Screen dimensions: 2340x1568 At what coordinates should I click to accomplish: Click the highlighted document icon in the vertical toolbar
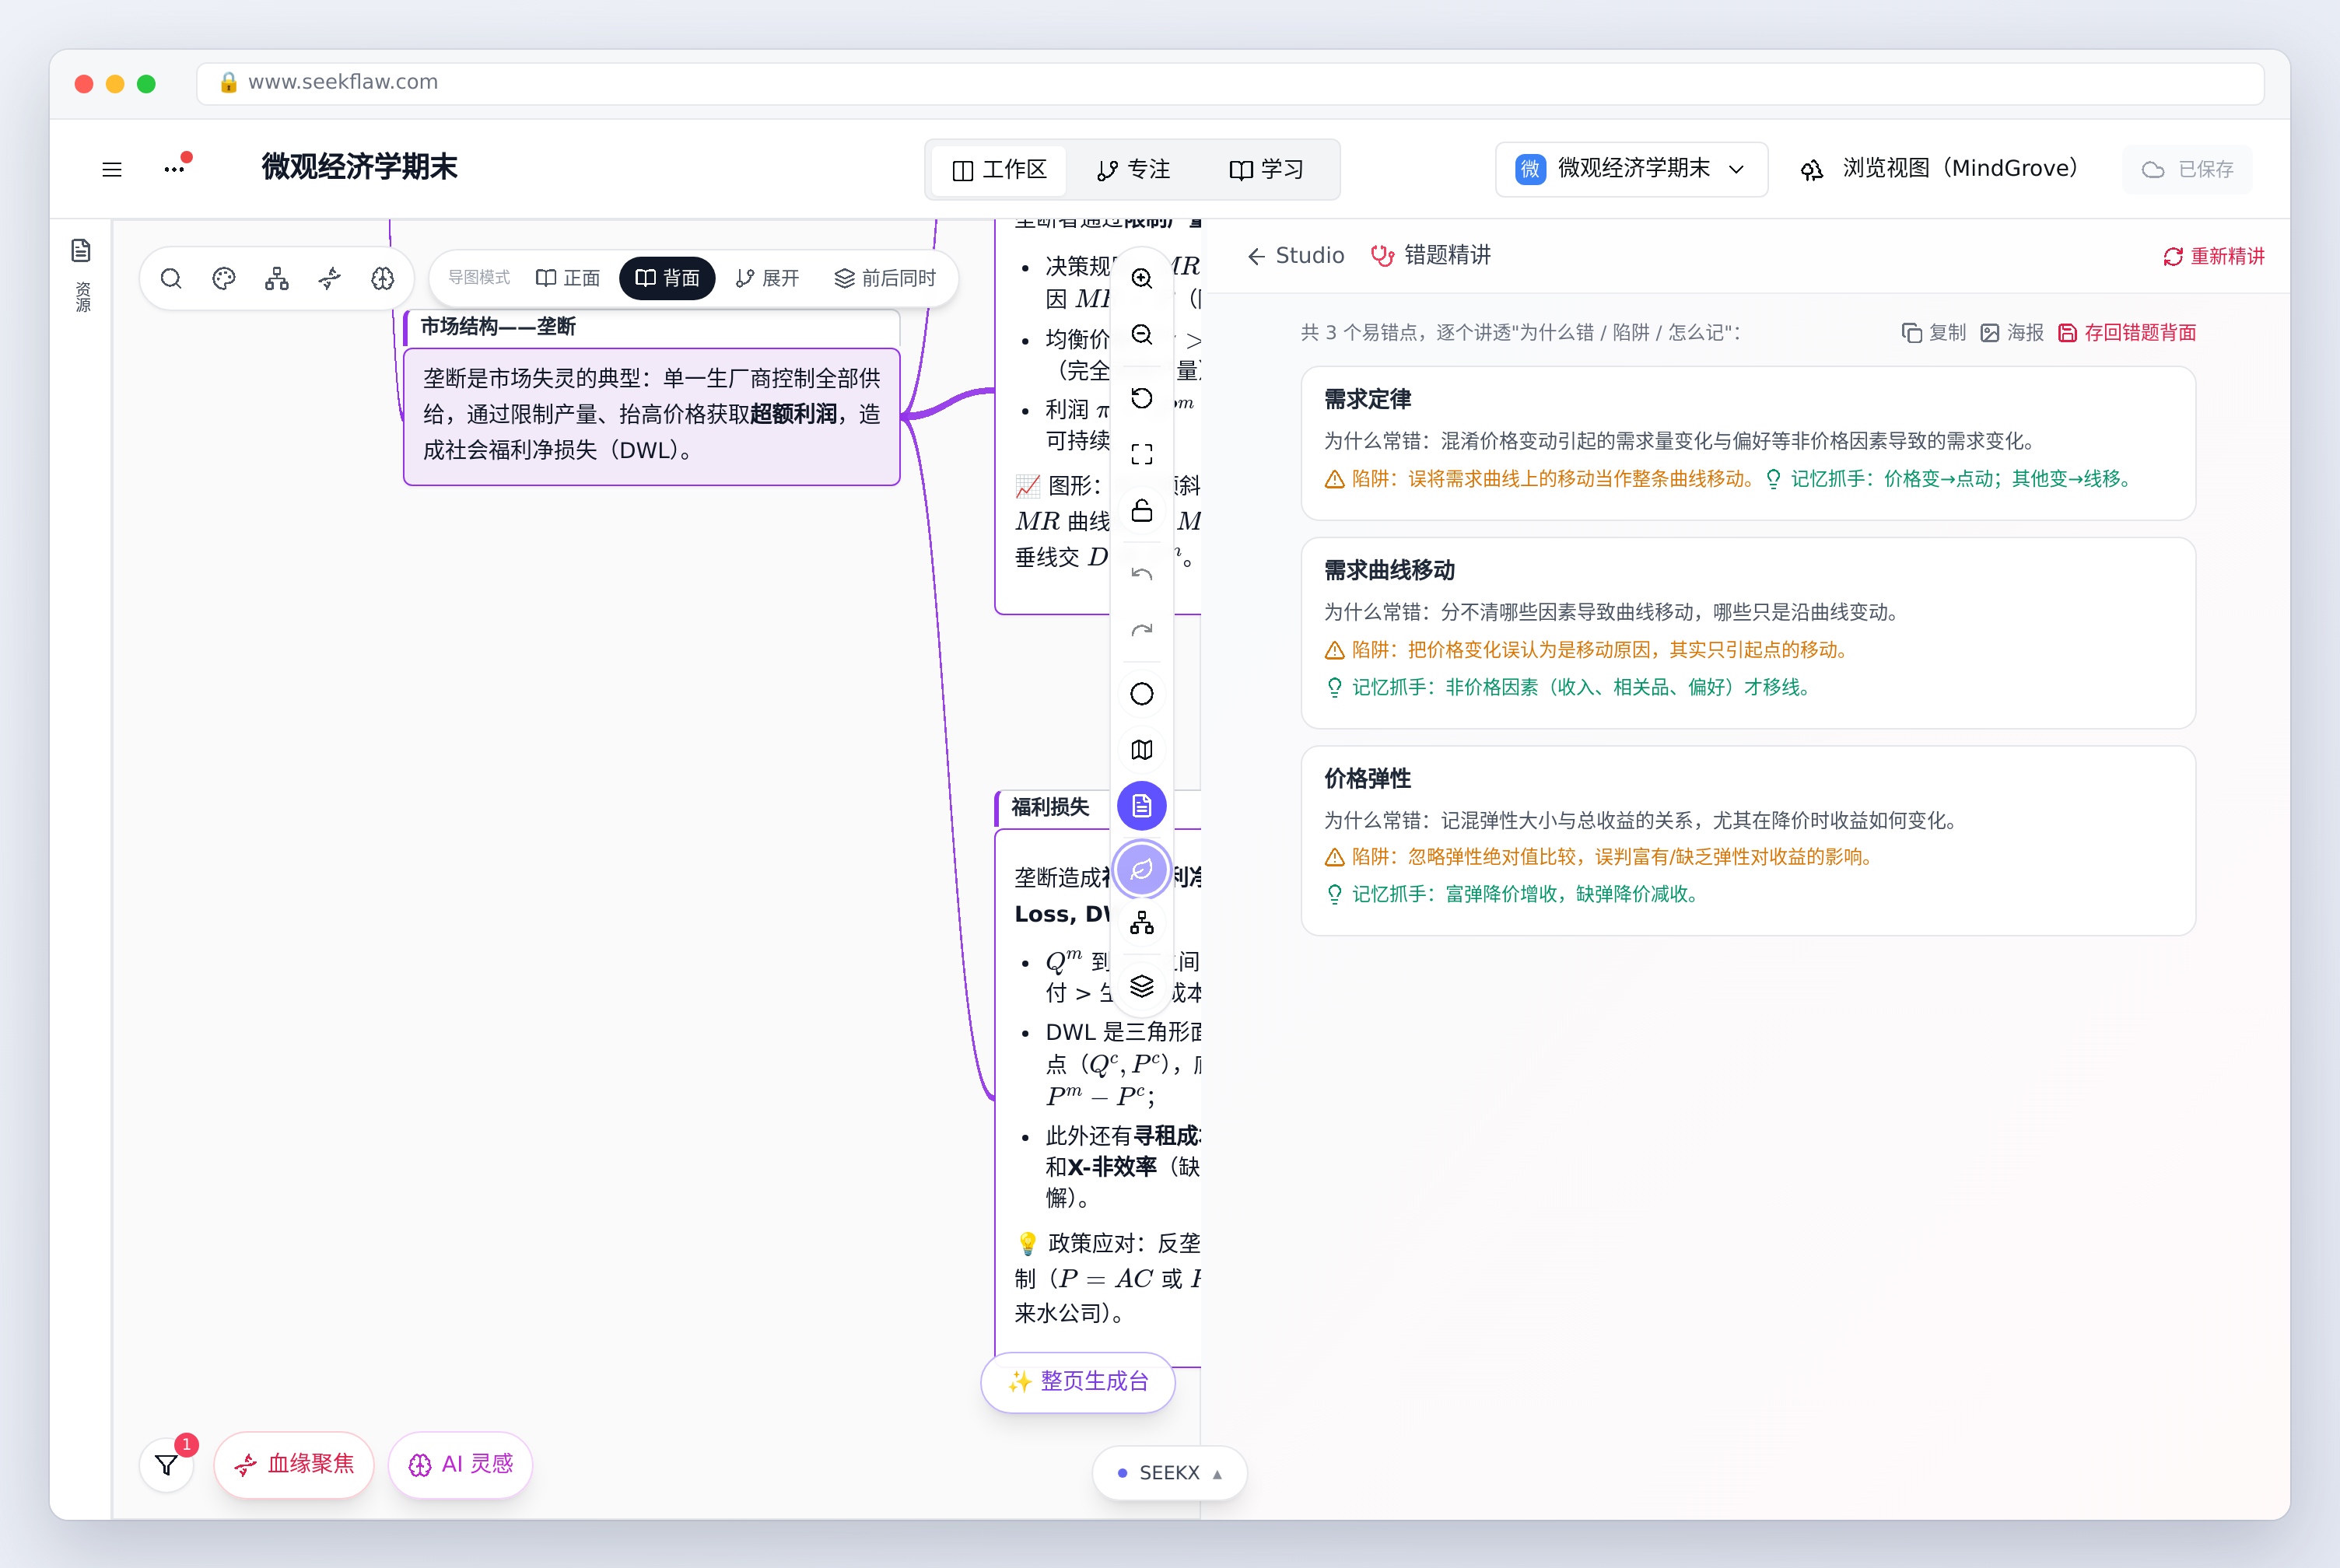click(x=1142, y=806)
